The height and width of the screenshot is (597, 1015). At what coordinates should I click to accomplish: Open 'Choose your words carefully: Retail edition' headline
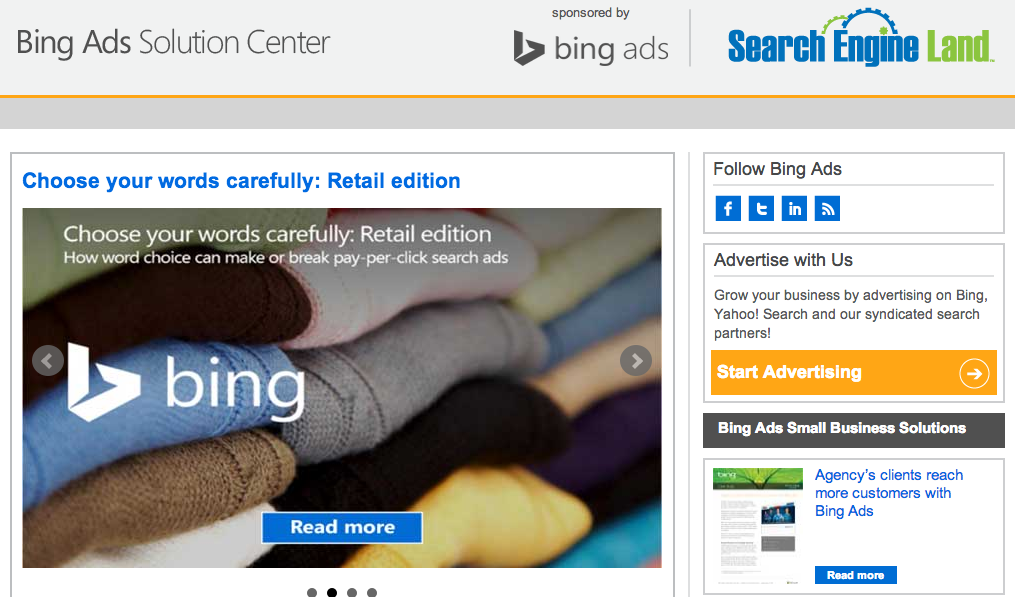pos(241,181)
